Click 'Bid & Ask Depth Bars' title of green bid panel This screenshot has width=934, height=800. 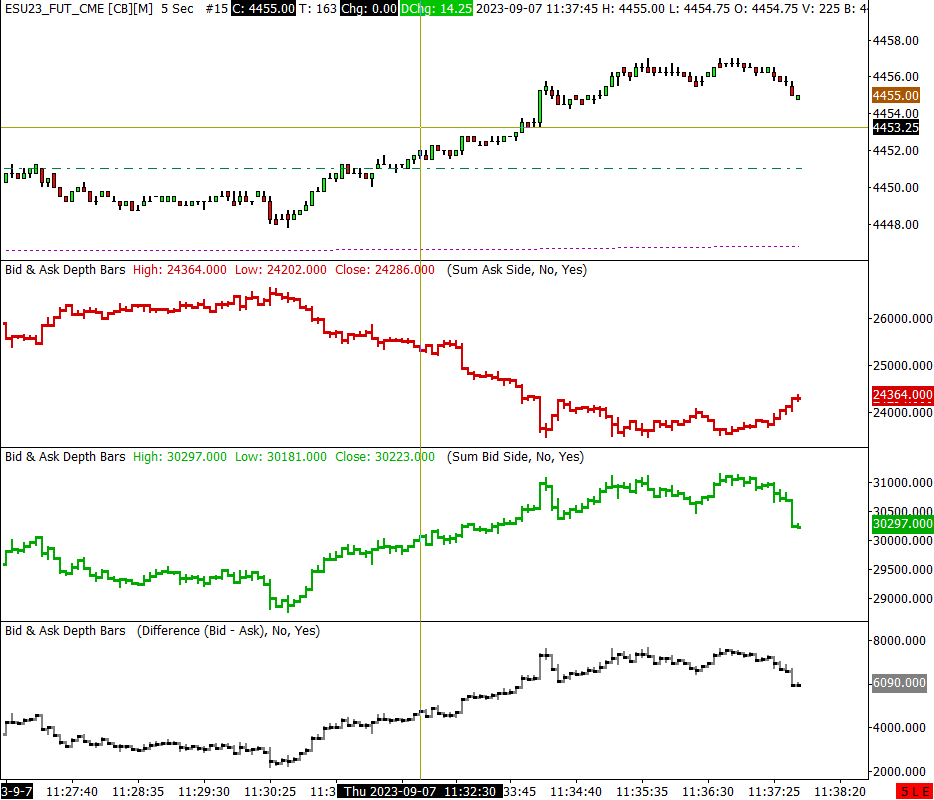point(66,457)
